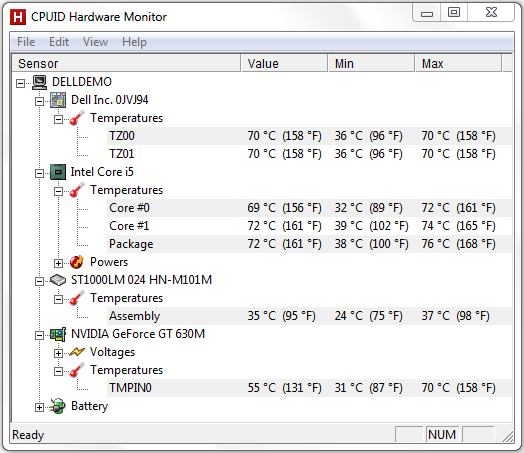Open the View menu
The width and height of the screenshot is (524, 453).
tap(95, 42)
